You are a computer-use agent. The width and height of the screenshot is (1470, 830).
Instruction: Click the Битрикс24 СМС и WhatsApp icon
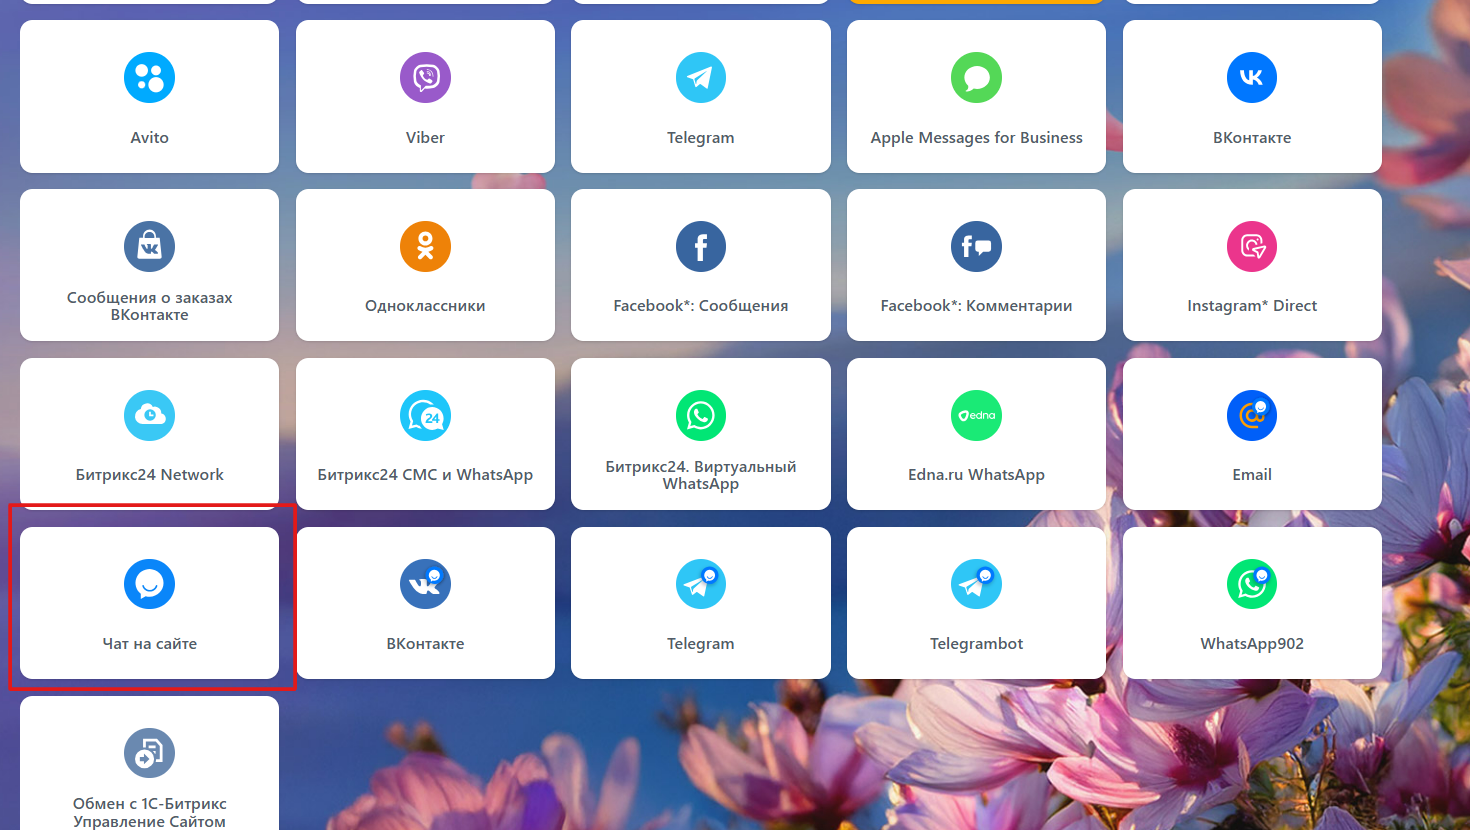425,416
